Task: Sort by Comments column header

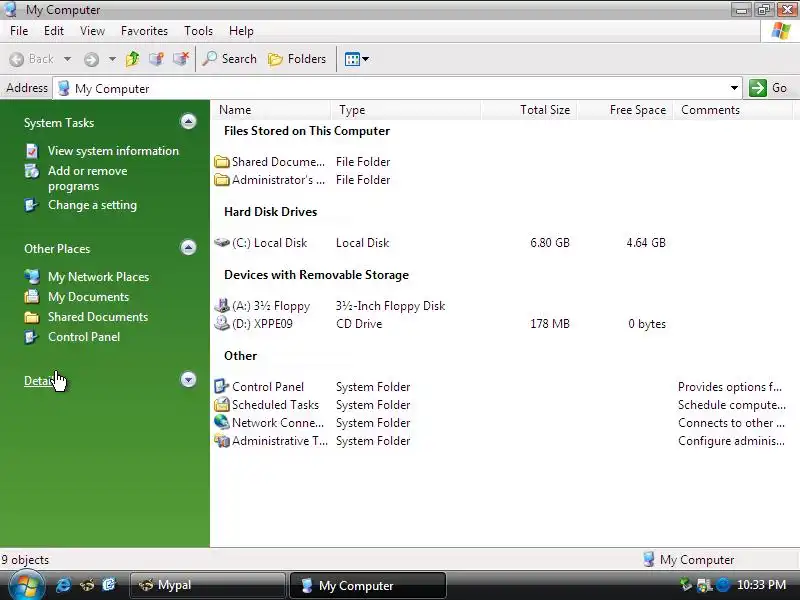Action: click(x=734, y=110)
